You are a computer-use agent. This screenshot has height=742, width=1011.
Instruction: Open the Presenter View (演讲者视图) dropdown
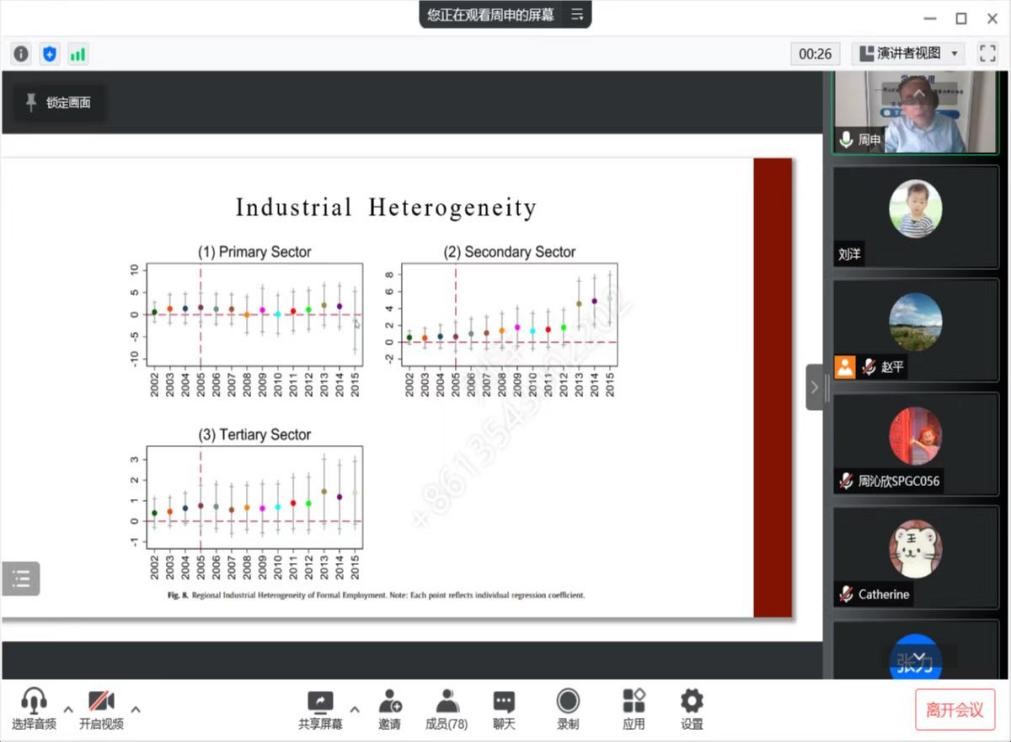(x=908, y=54)
